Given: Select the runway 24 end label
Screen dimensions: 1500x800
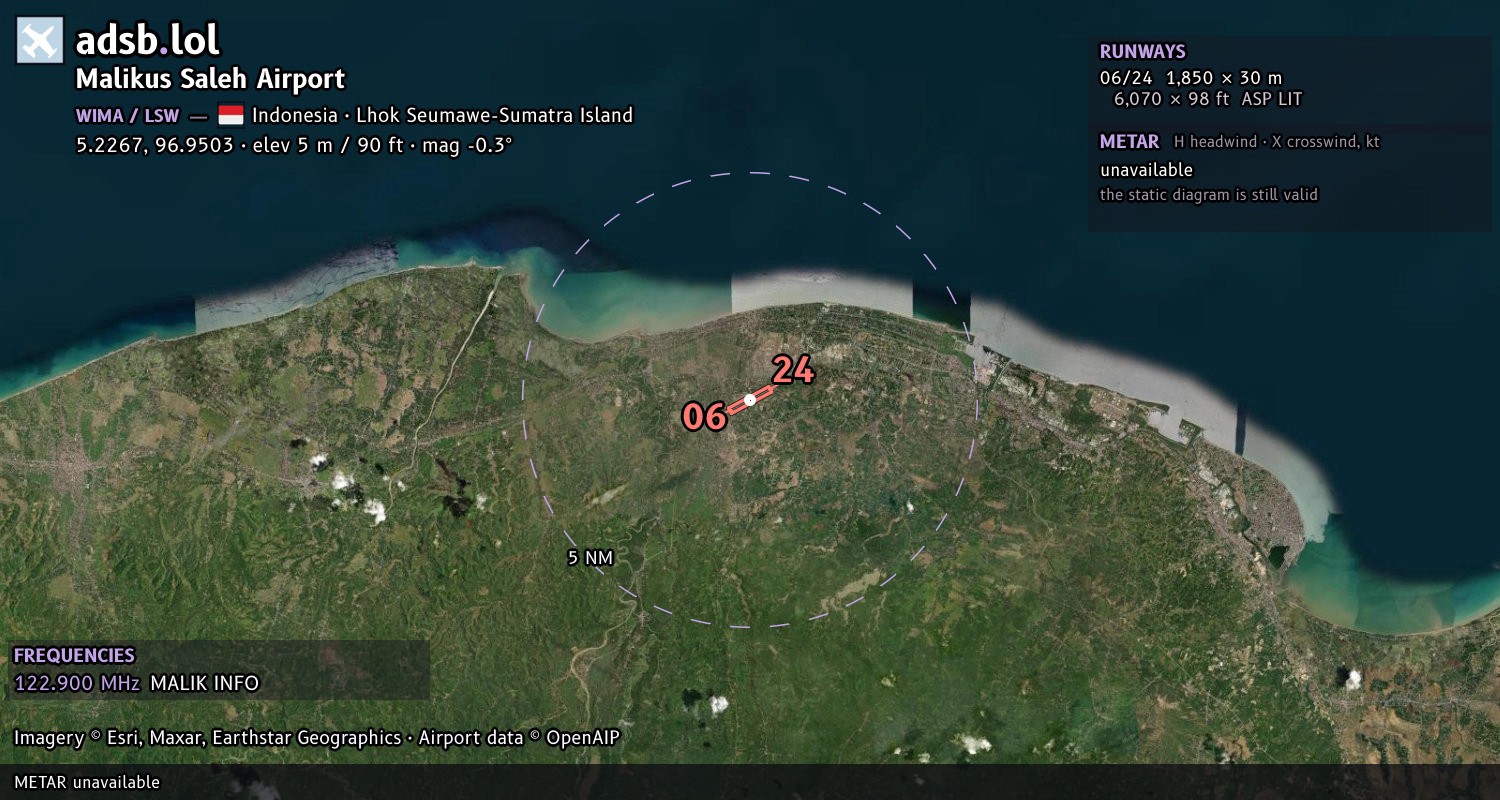Looking at the screenshot, I should pos(793,371).
